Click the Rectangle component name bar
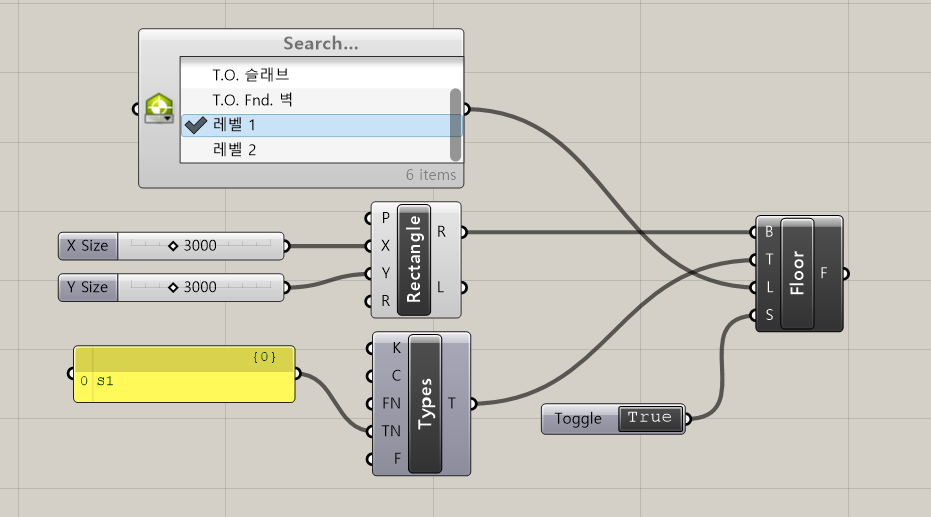 [414, 259]
